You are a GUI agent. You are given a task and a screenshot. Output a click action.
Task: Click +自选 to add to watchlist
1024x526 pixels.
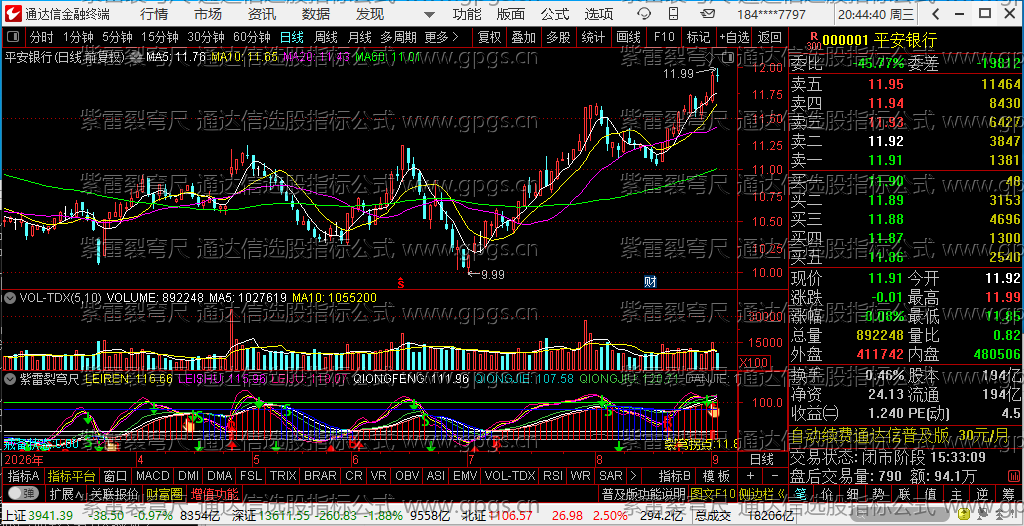[735, 37]
